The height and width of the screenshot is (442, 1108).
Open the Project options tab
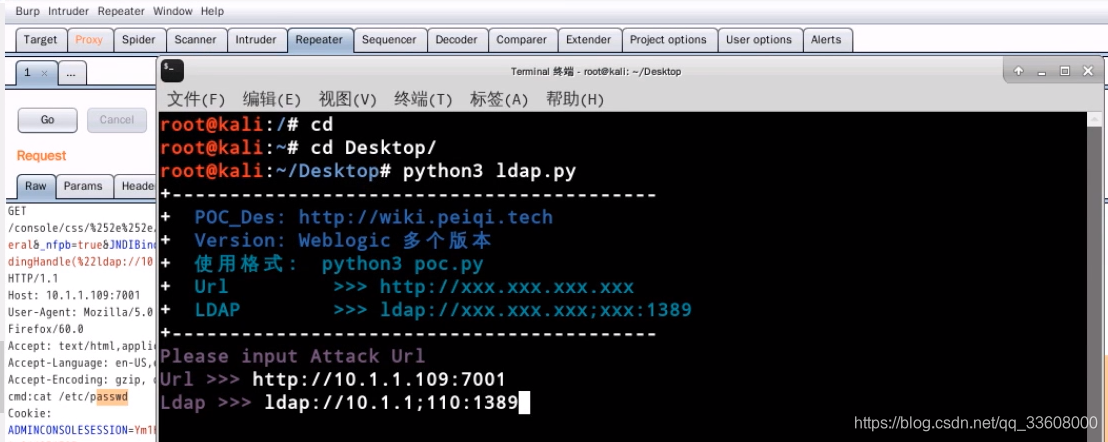tap(668, 40)
